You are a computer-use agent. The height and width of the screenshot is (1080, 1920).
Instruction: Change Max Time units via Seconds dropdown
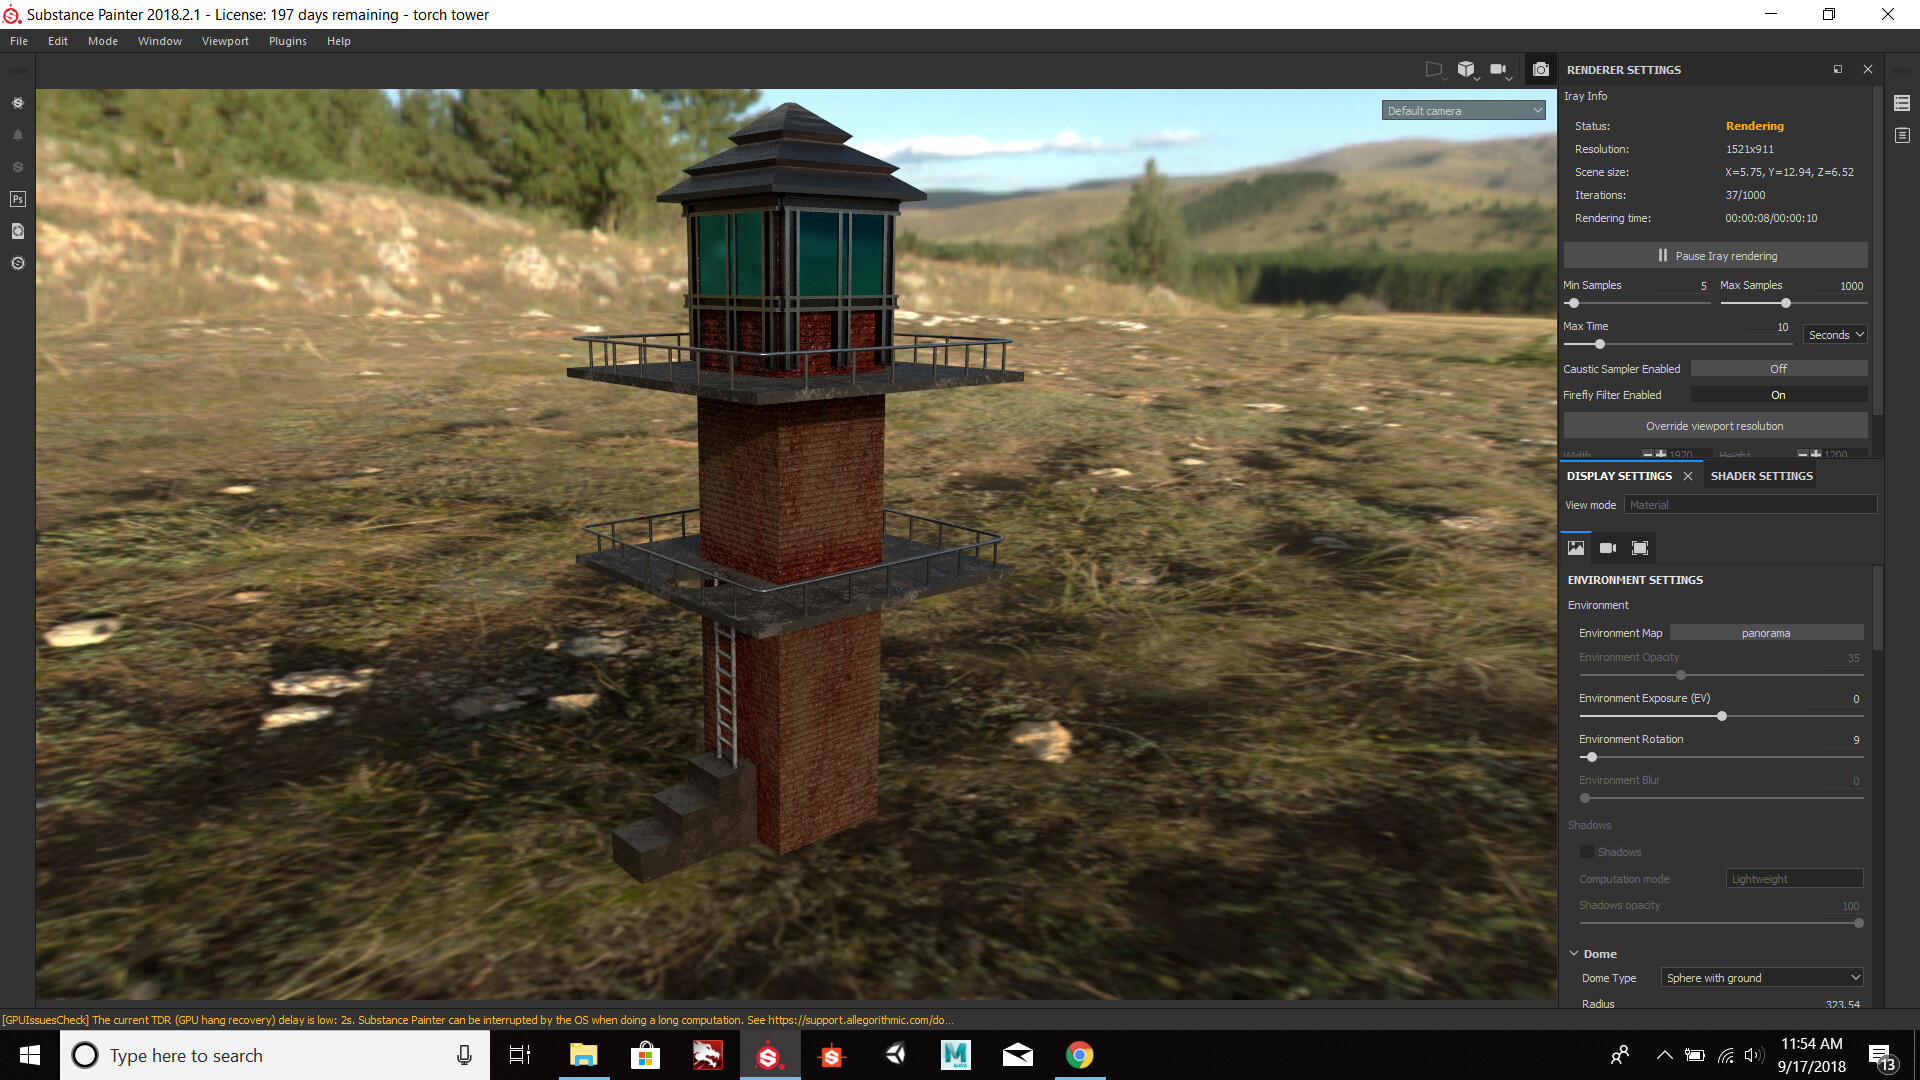pos(1834,334)
